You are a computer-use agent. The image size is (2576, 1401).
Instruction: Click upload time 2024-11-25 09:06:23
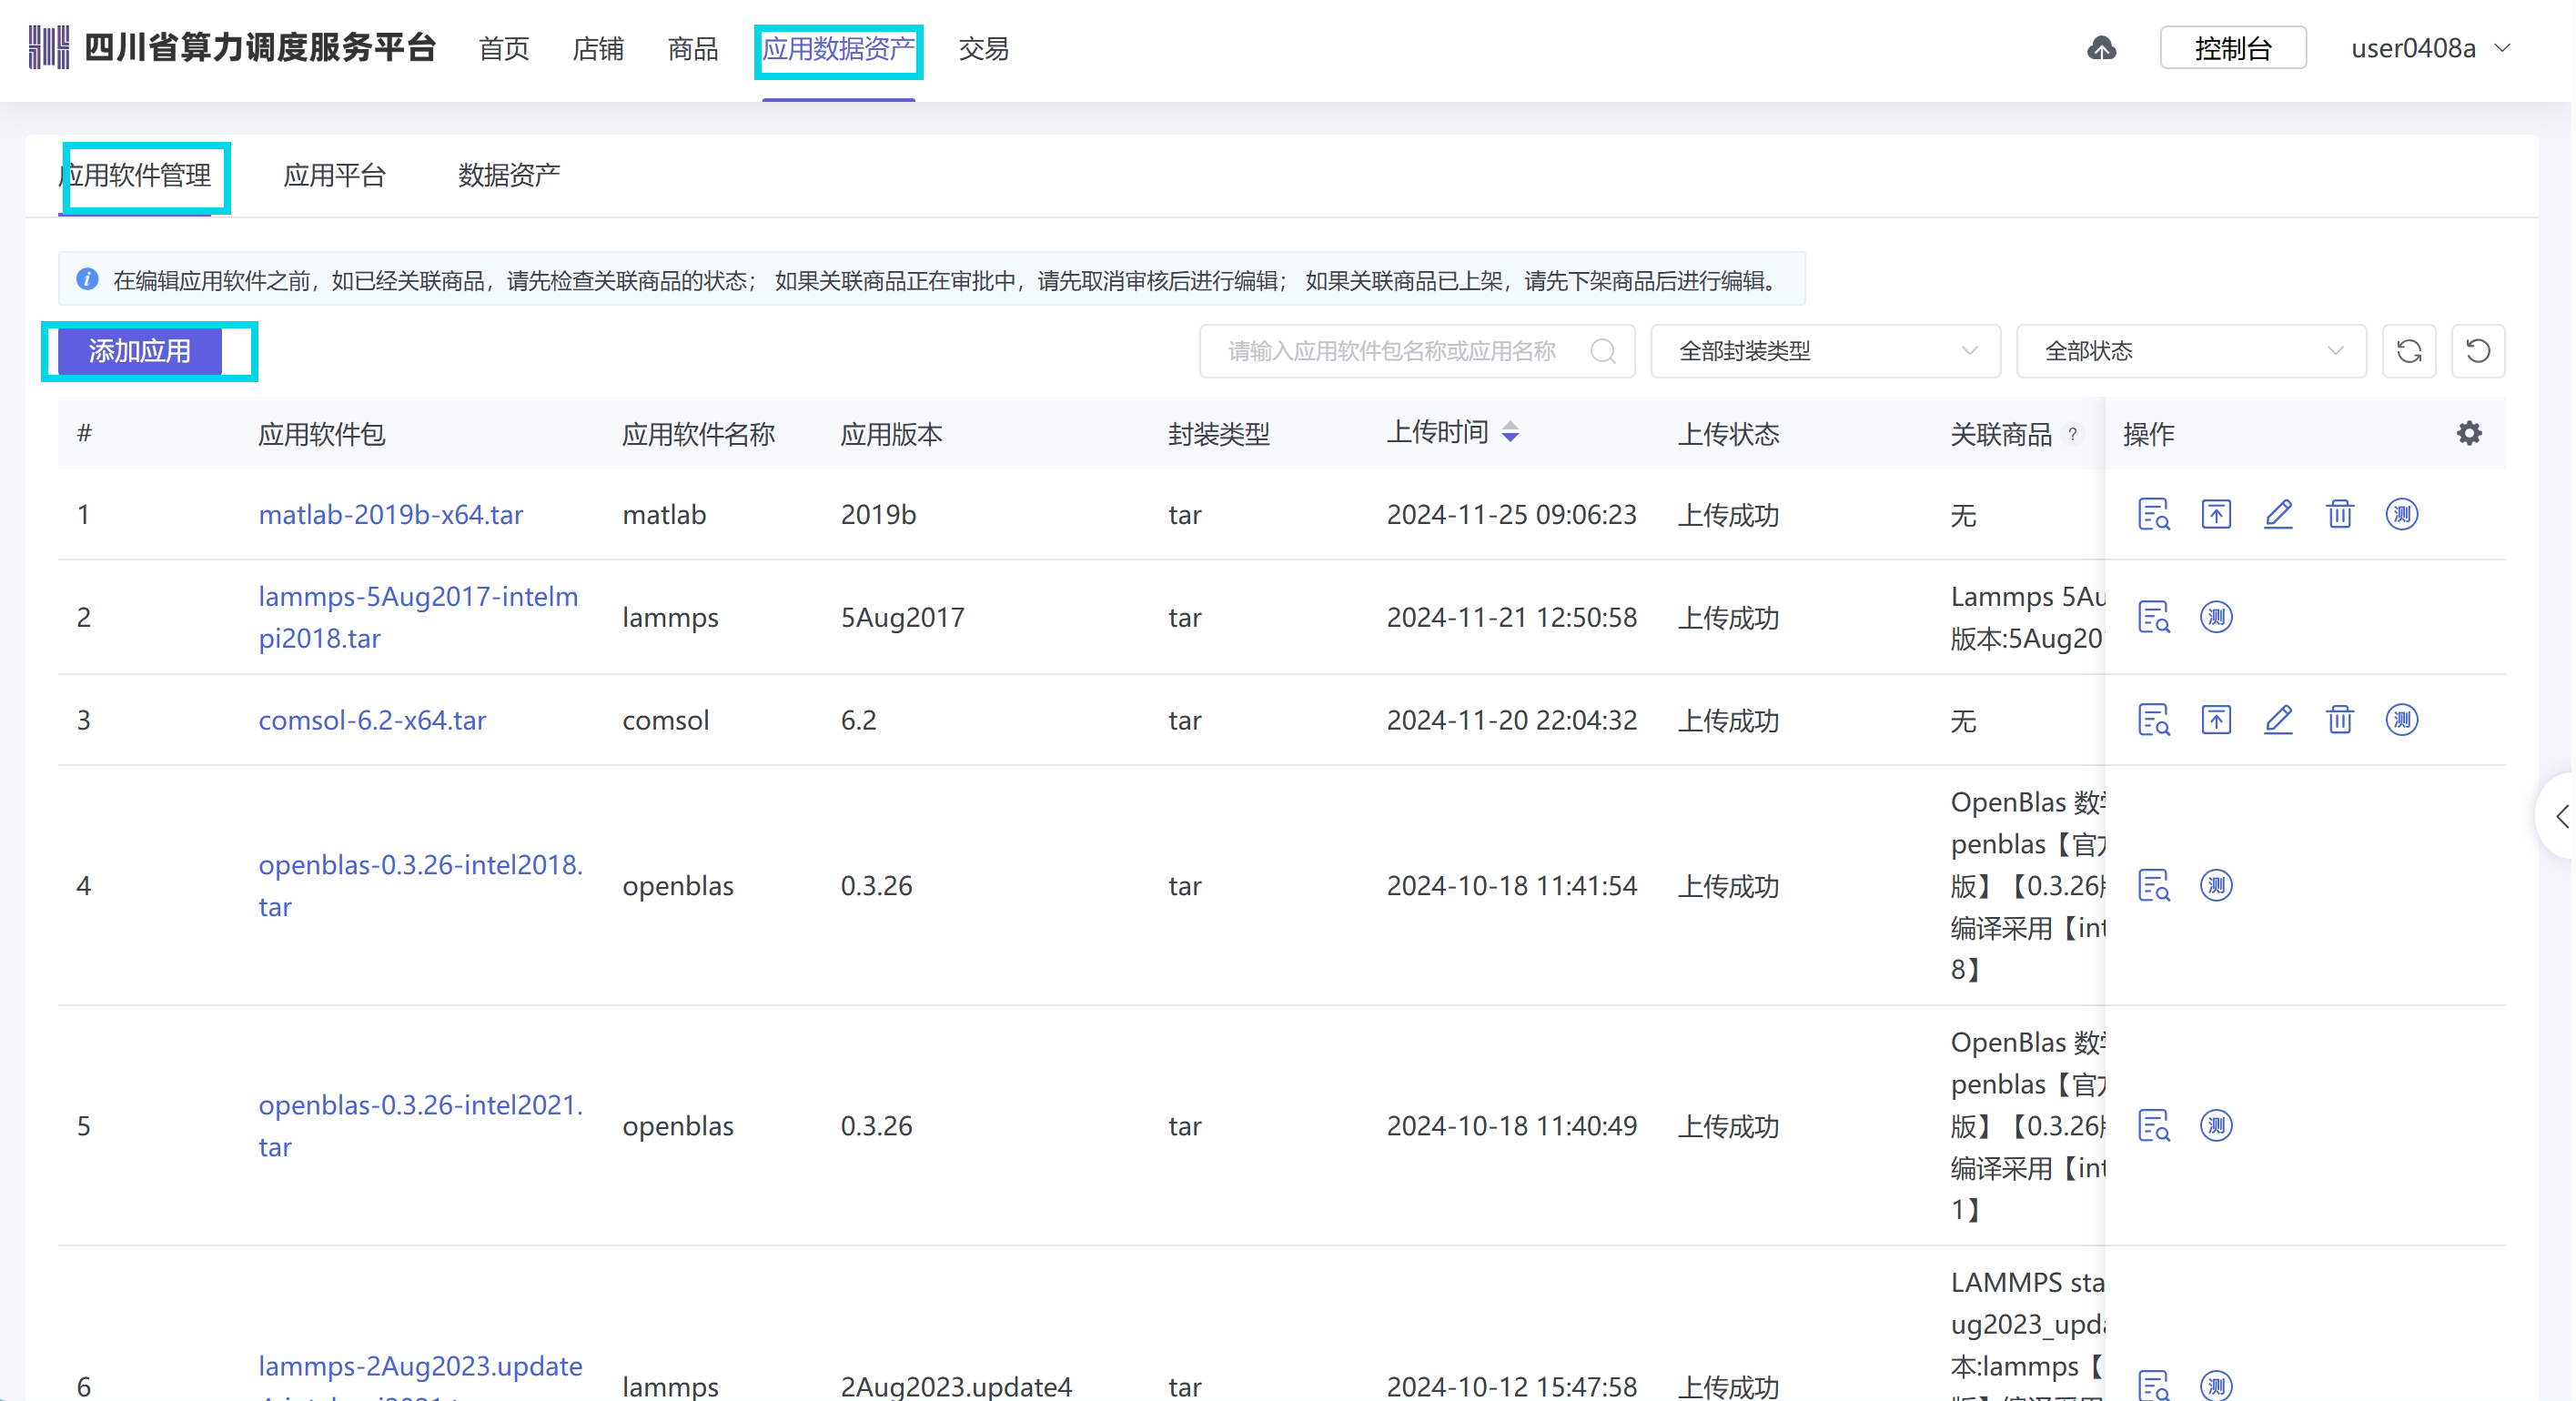click(x=1511, y=515)
